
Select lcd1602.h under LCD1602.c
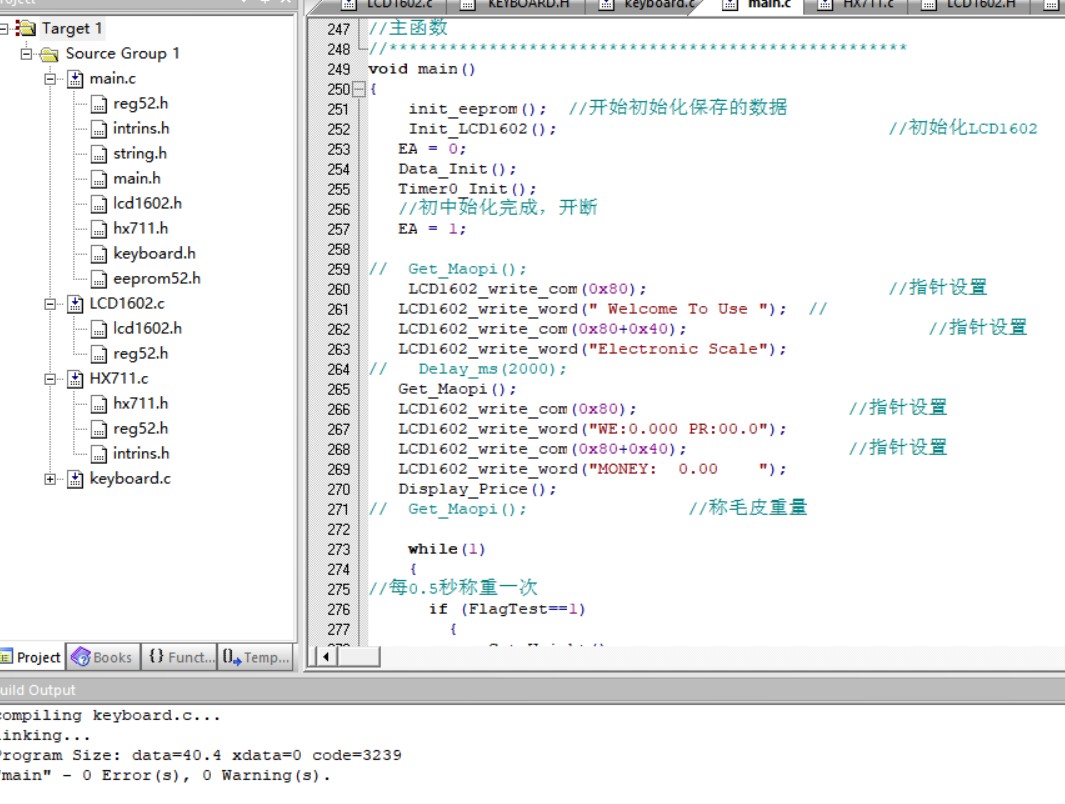[x=147, y=328]
